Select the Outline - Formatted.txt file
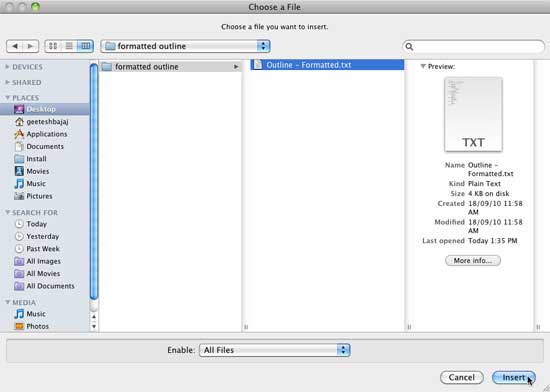Image resolution: width=550 pixels, height=392 pixels. [x=327, y=65]
